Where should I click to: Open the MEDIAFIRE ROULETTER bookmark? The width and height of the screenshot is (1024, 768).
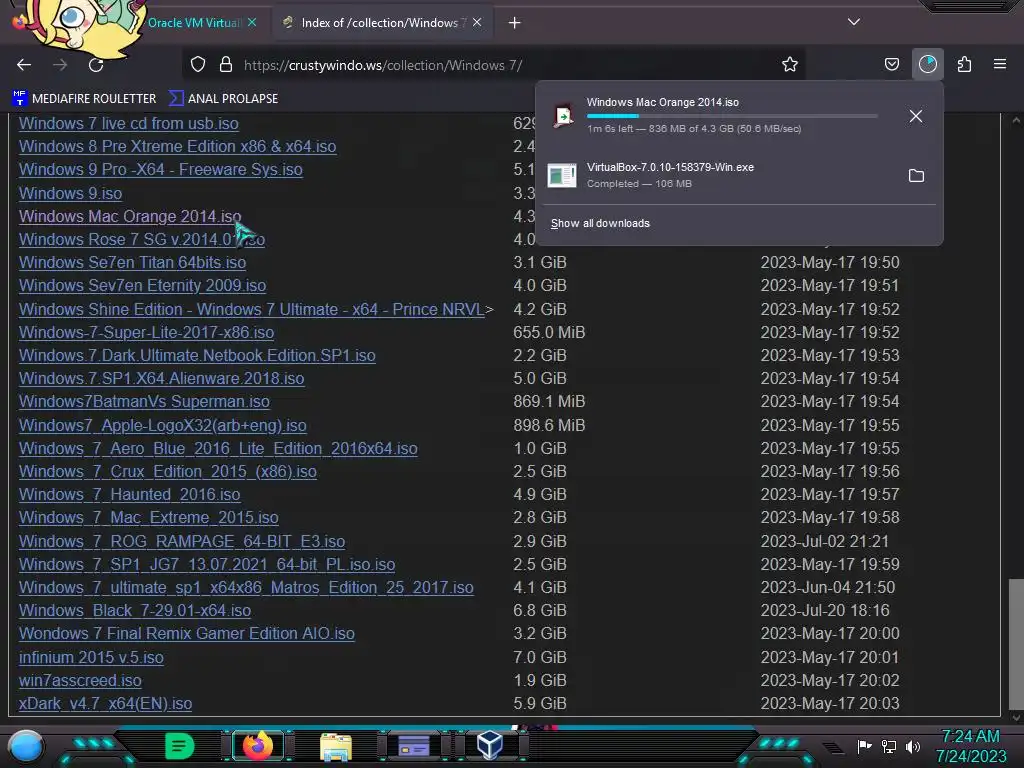coord(84,99)
